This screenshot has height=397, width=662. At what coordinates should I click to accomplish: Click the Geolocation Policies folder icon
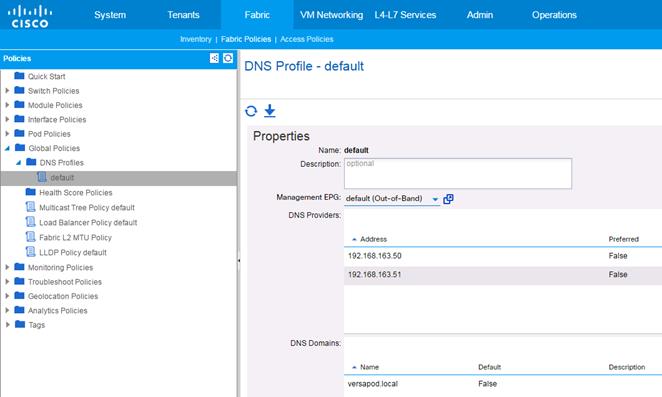19,295
